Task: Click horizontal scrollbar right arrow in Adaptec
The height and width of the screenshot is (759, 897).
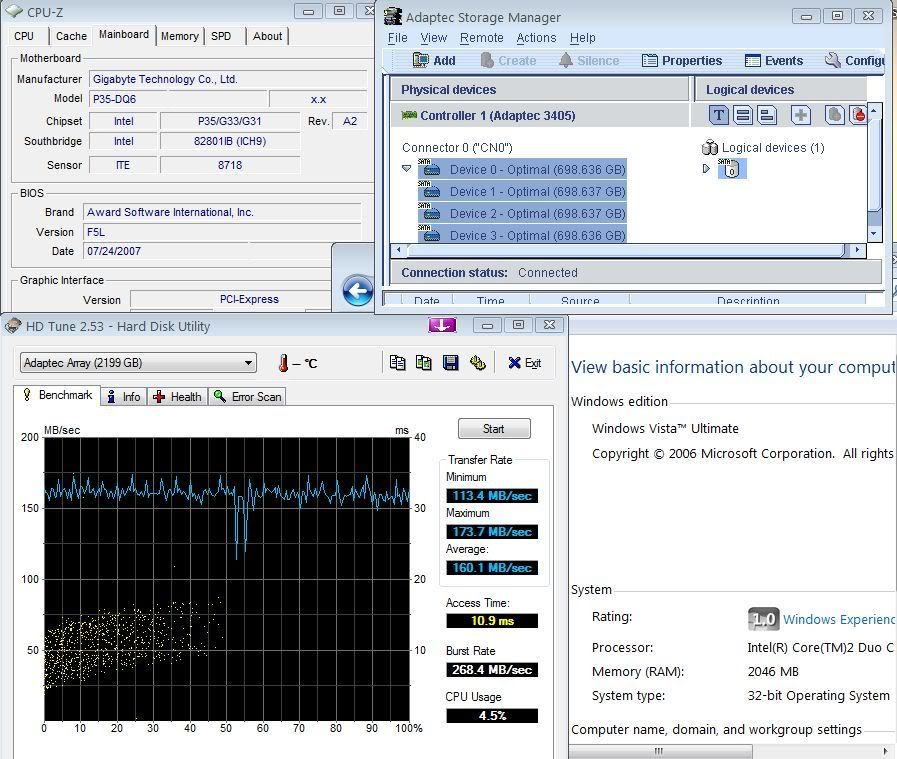Action: click(857, 249)
